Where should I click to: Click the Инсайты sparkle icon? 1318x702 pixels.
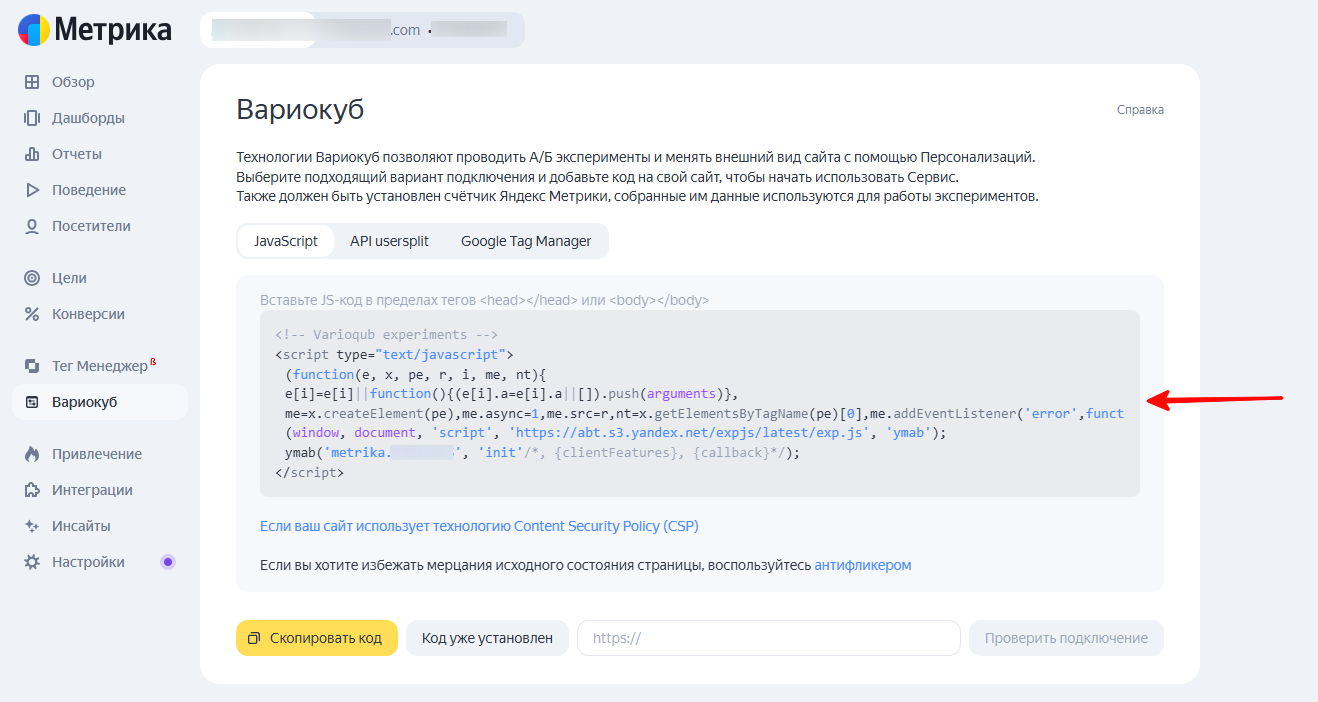click(x=32, y=526)
